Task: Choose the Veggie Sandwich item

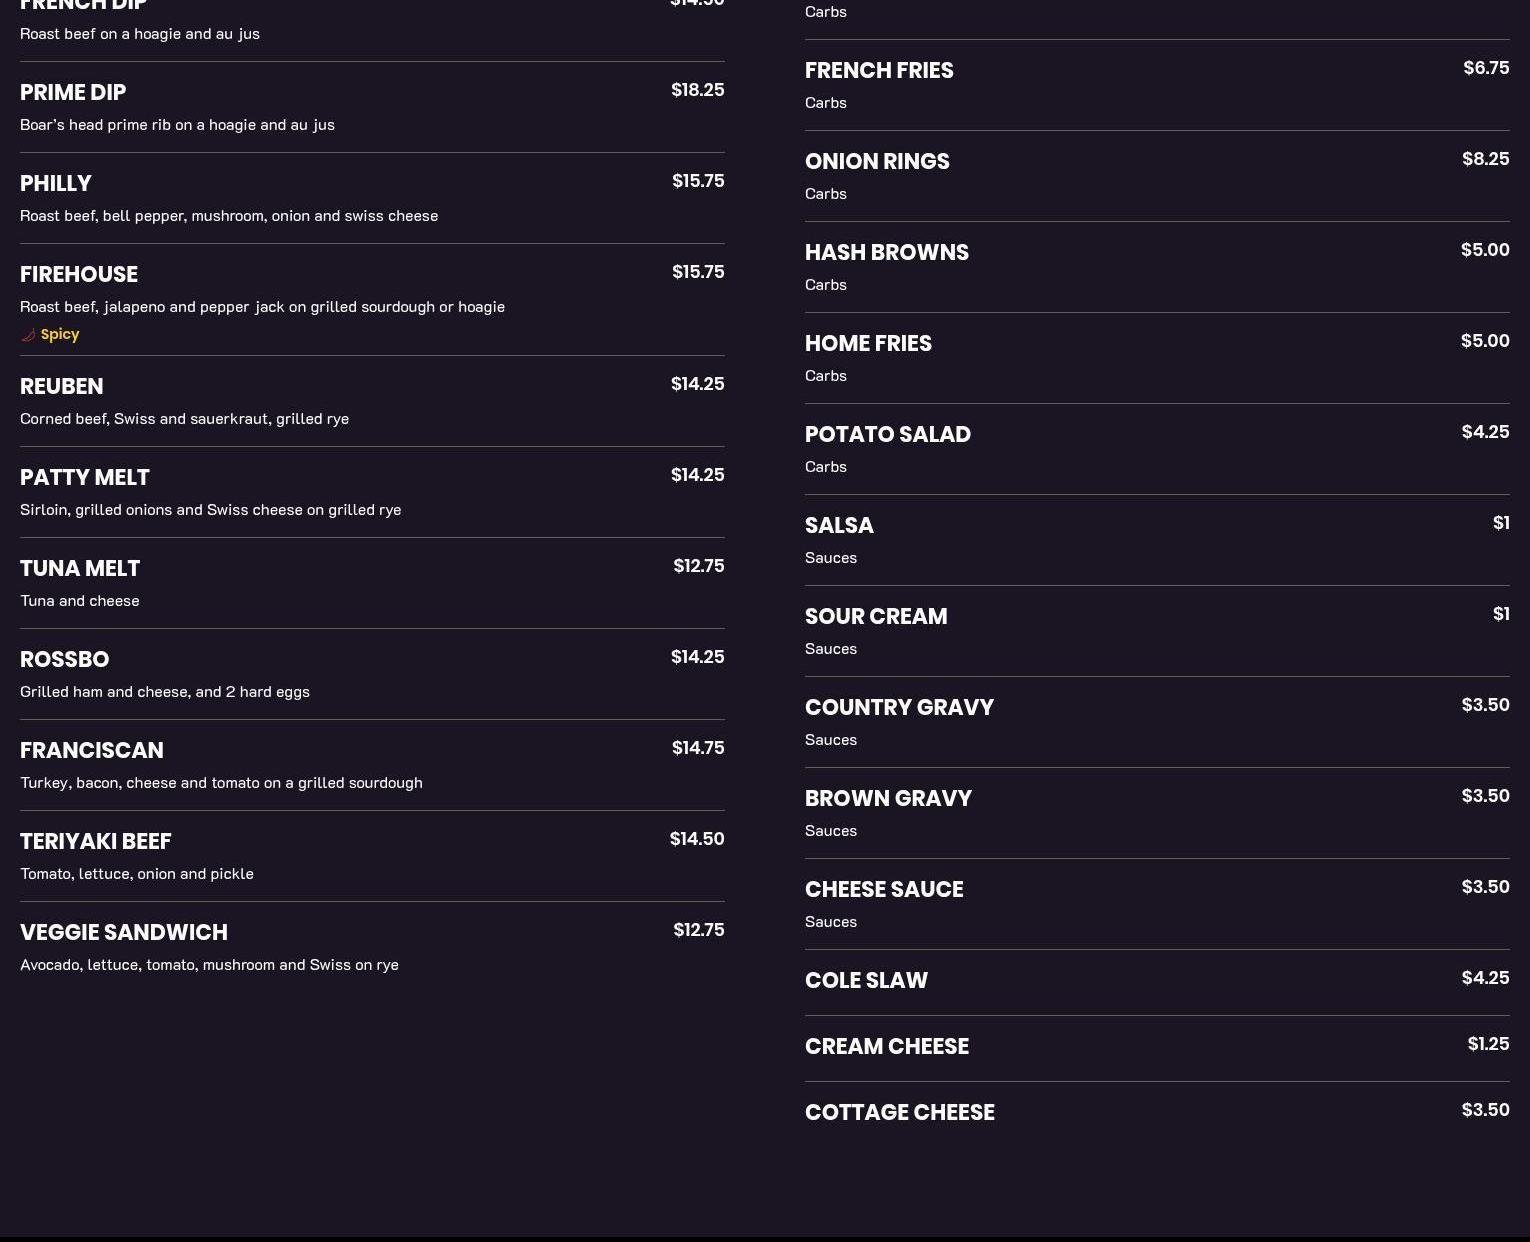Action: point(124,933)
